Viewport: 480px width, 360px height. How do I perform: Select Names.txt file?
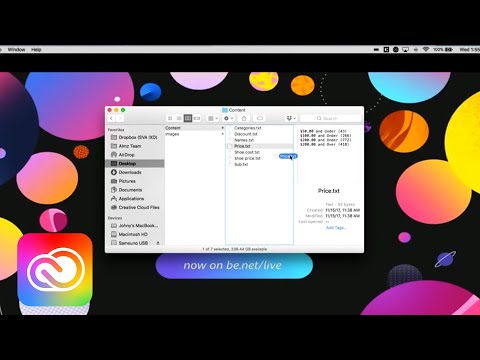(x=244, y=140)
